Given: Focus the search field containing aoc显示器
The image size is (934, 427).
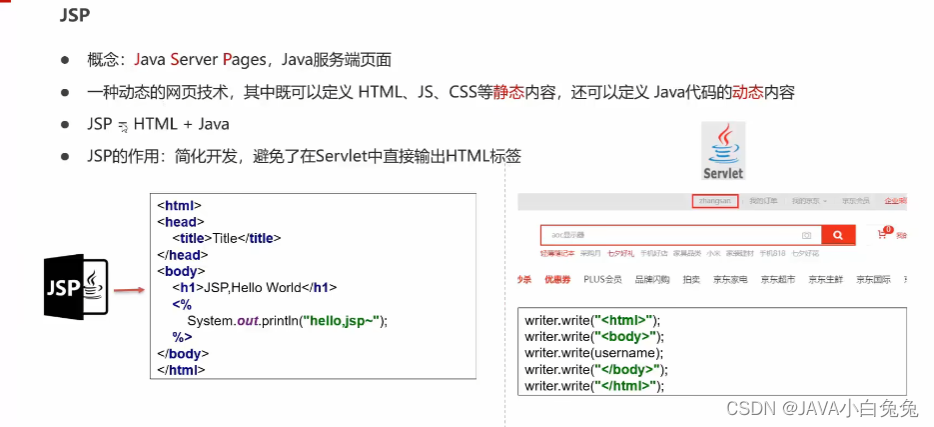Looking at the screenshot, I should (681, 235).
